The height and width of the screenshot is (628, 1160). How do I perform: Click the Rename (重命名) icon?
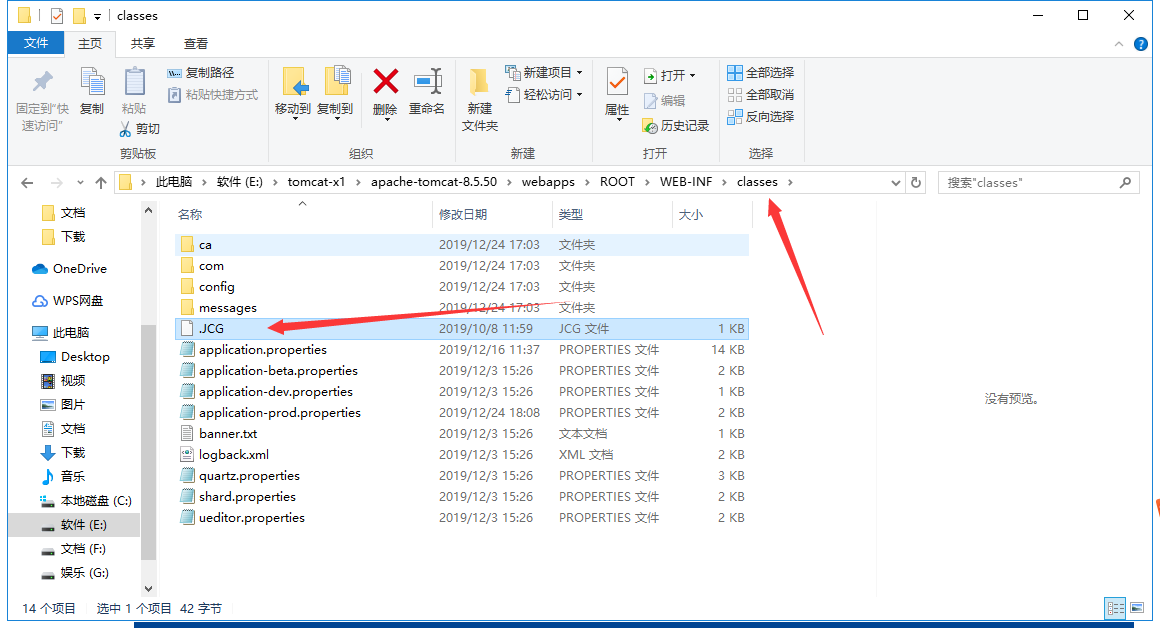point(428,81)
